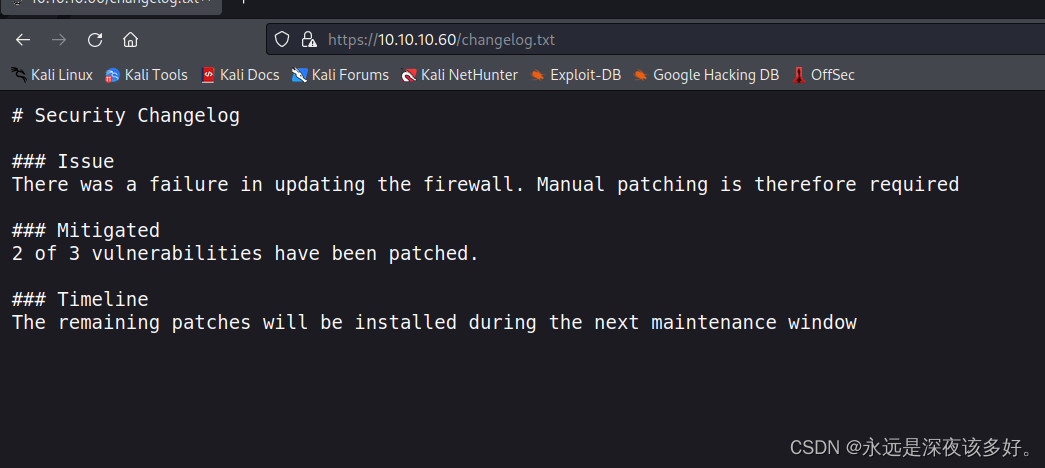Select the changelog.txt browser tab
Image resolution: width=1045 pixels, height=468 pixels.
(x=100, y=3)
